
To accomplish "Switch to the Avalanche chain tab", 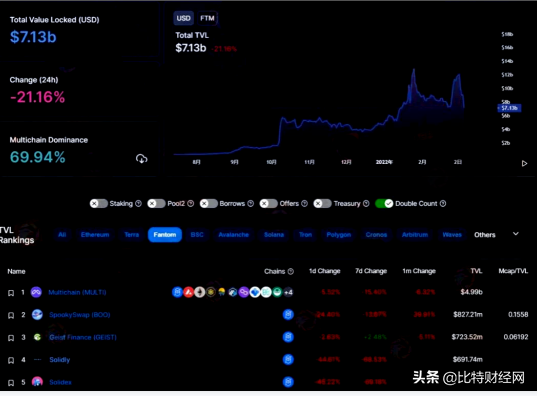I will 234,235.
